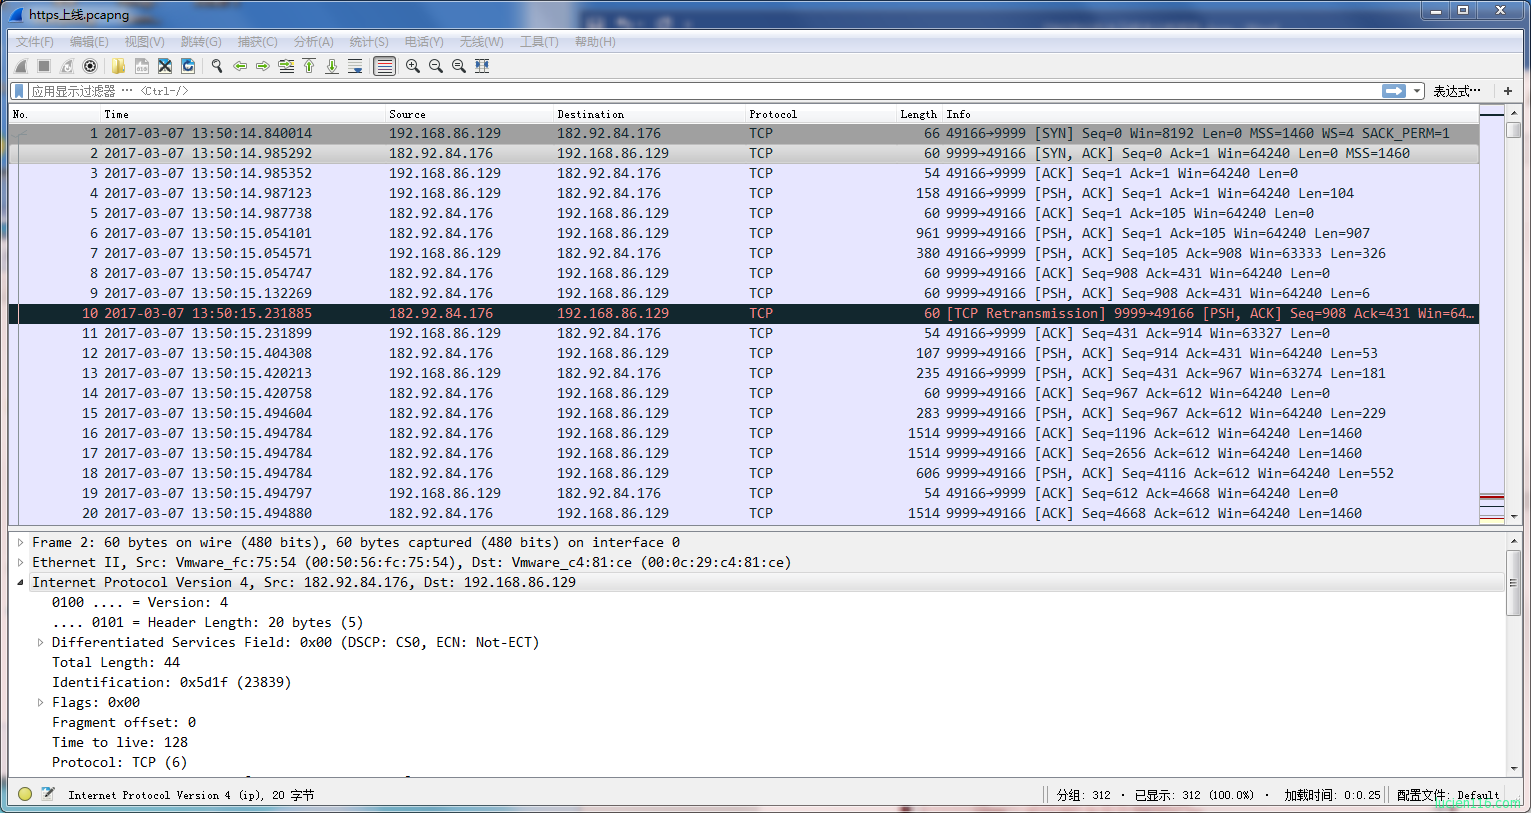1531x813 pixels.
Task: Select packet 13 with length 235
Action: (x=743, y=373)
